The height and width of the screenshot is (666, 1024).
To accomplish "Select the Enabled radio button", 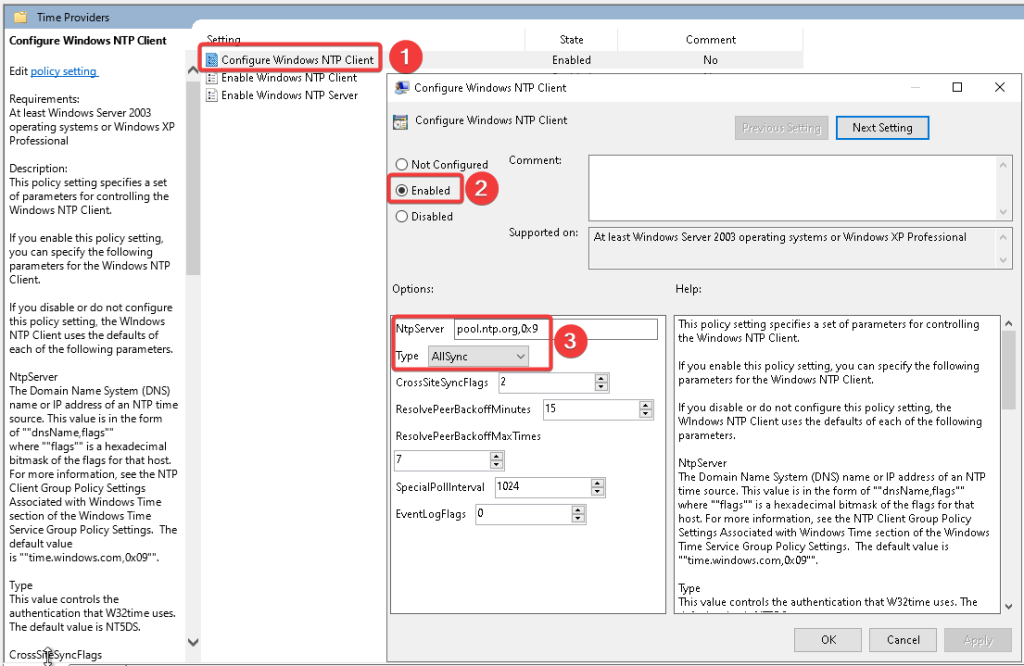I will click(402, 191).
